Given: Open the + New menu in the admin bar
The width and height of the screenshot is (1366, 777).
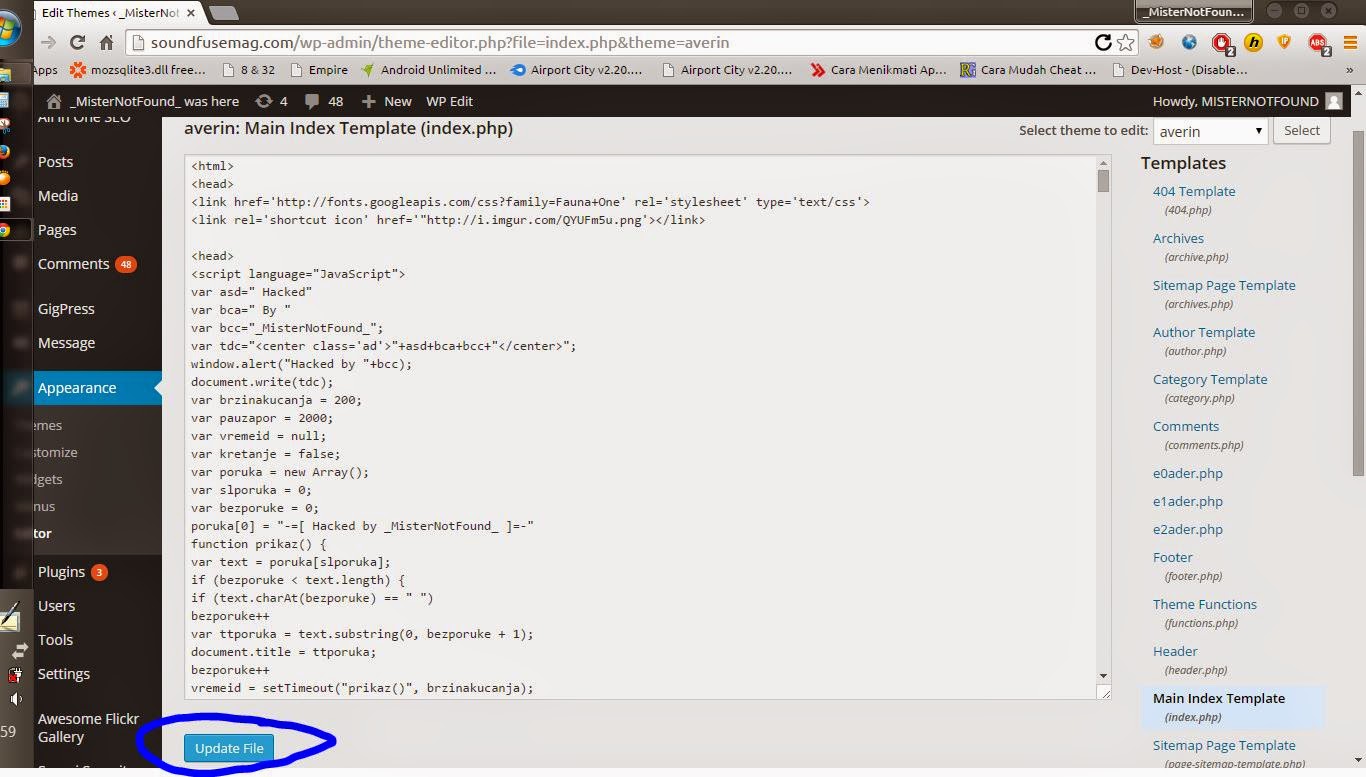Looking at the screenshot, I should (385, 101).
